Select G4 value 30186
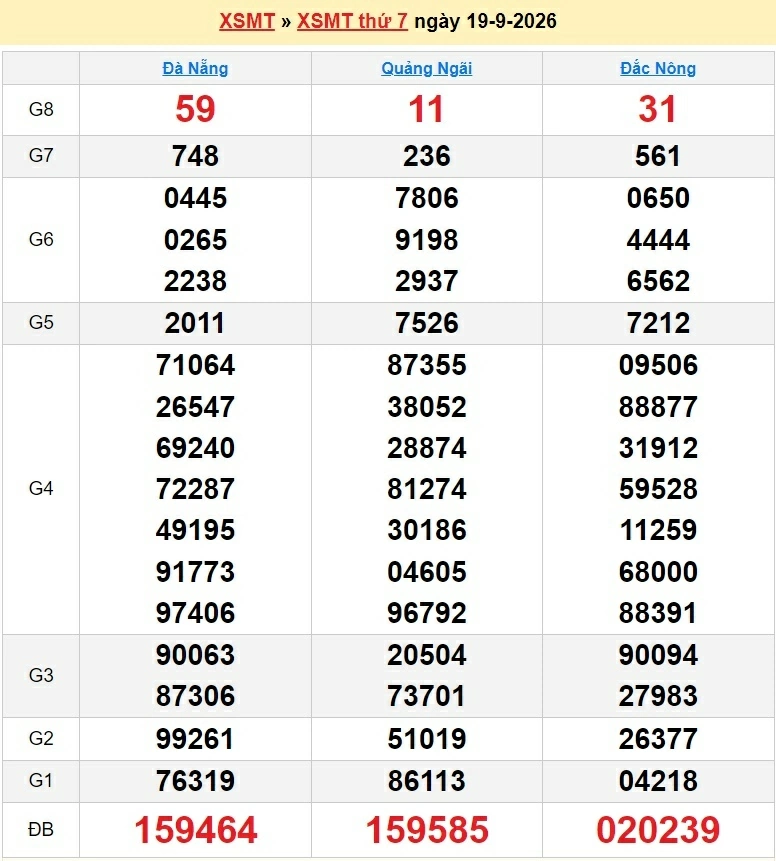Image resolution: width=776 pixels, height=861 pixels. [427, 530]
